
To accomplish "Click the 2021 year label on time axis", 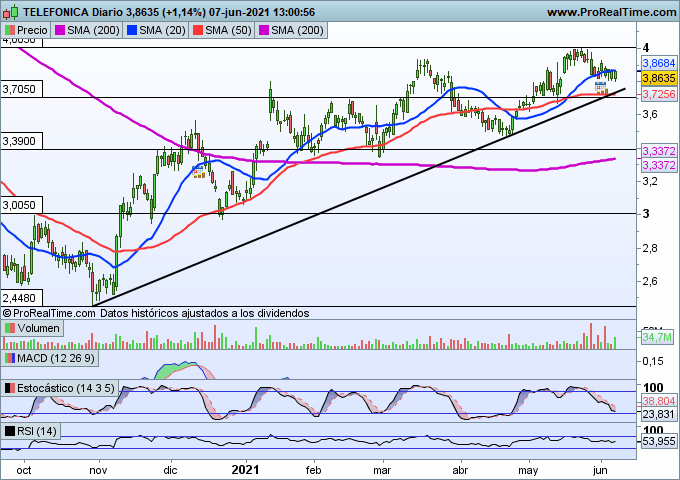I will [x=245, y=470].
